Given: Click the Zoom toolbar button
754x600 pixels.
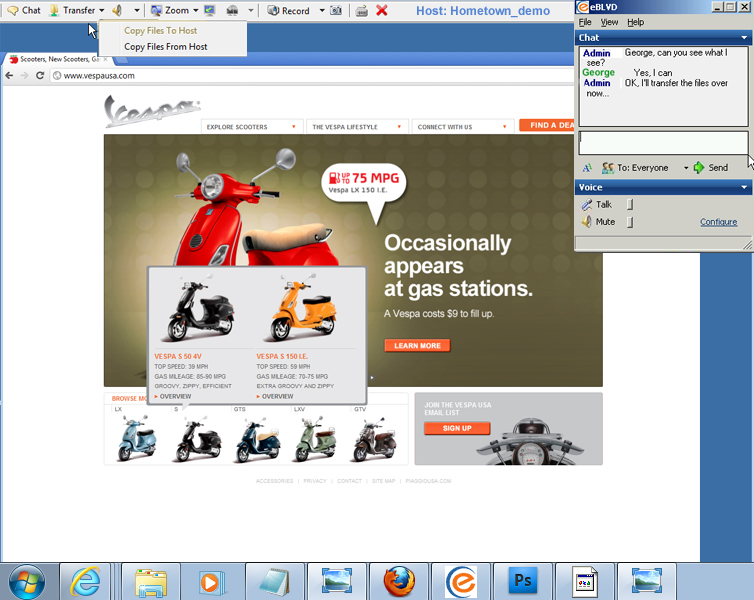Looking at the screenshot, I should (170, 10).
